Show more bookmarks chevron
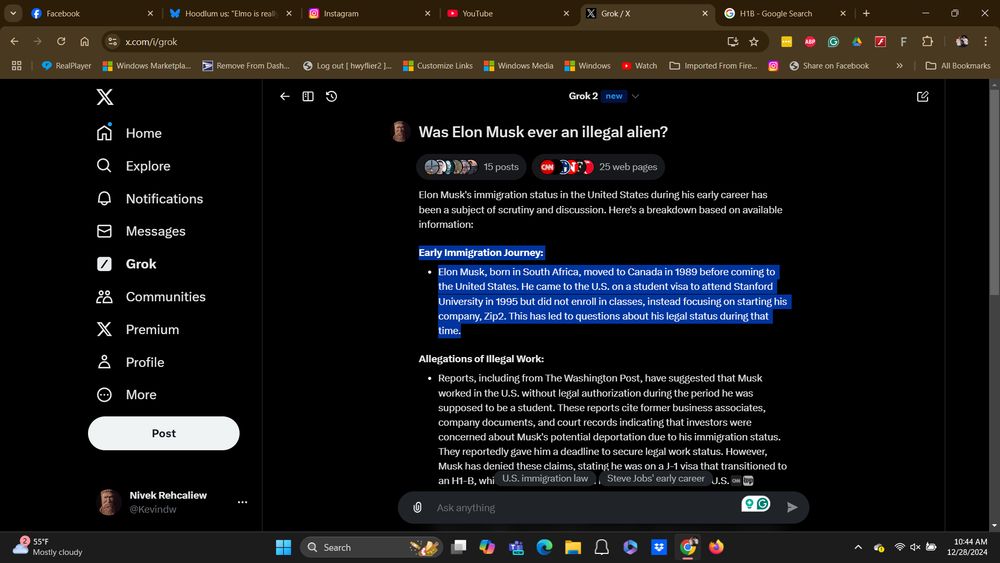The width and height of the screenshot is (1000, 563). pyautogui.click(x=899, y=66)
